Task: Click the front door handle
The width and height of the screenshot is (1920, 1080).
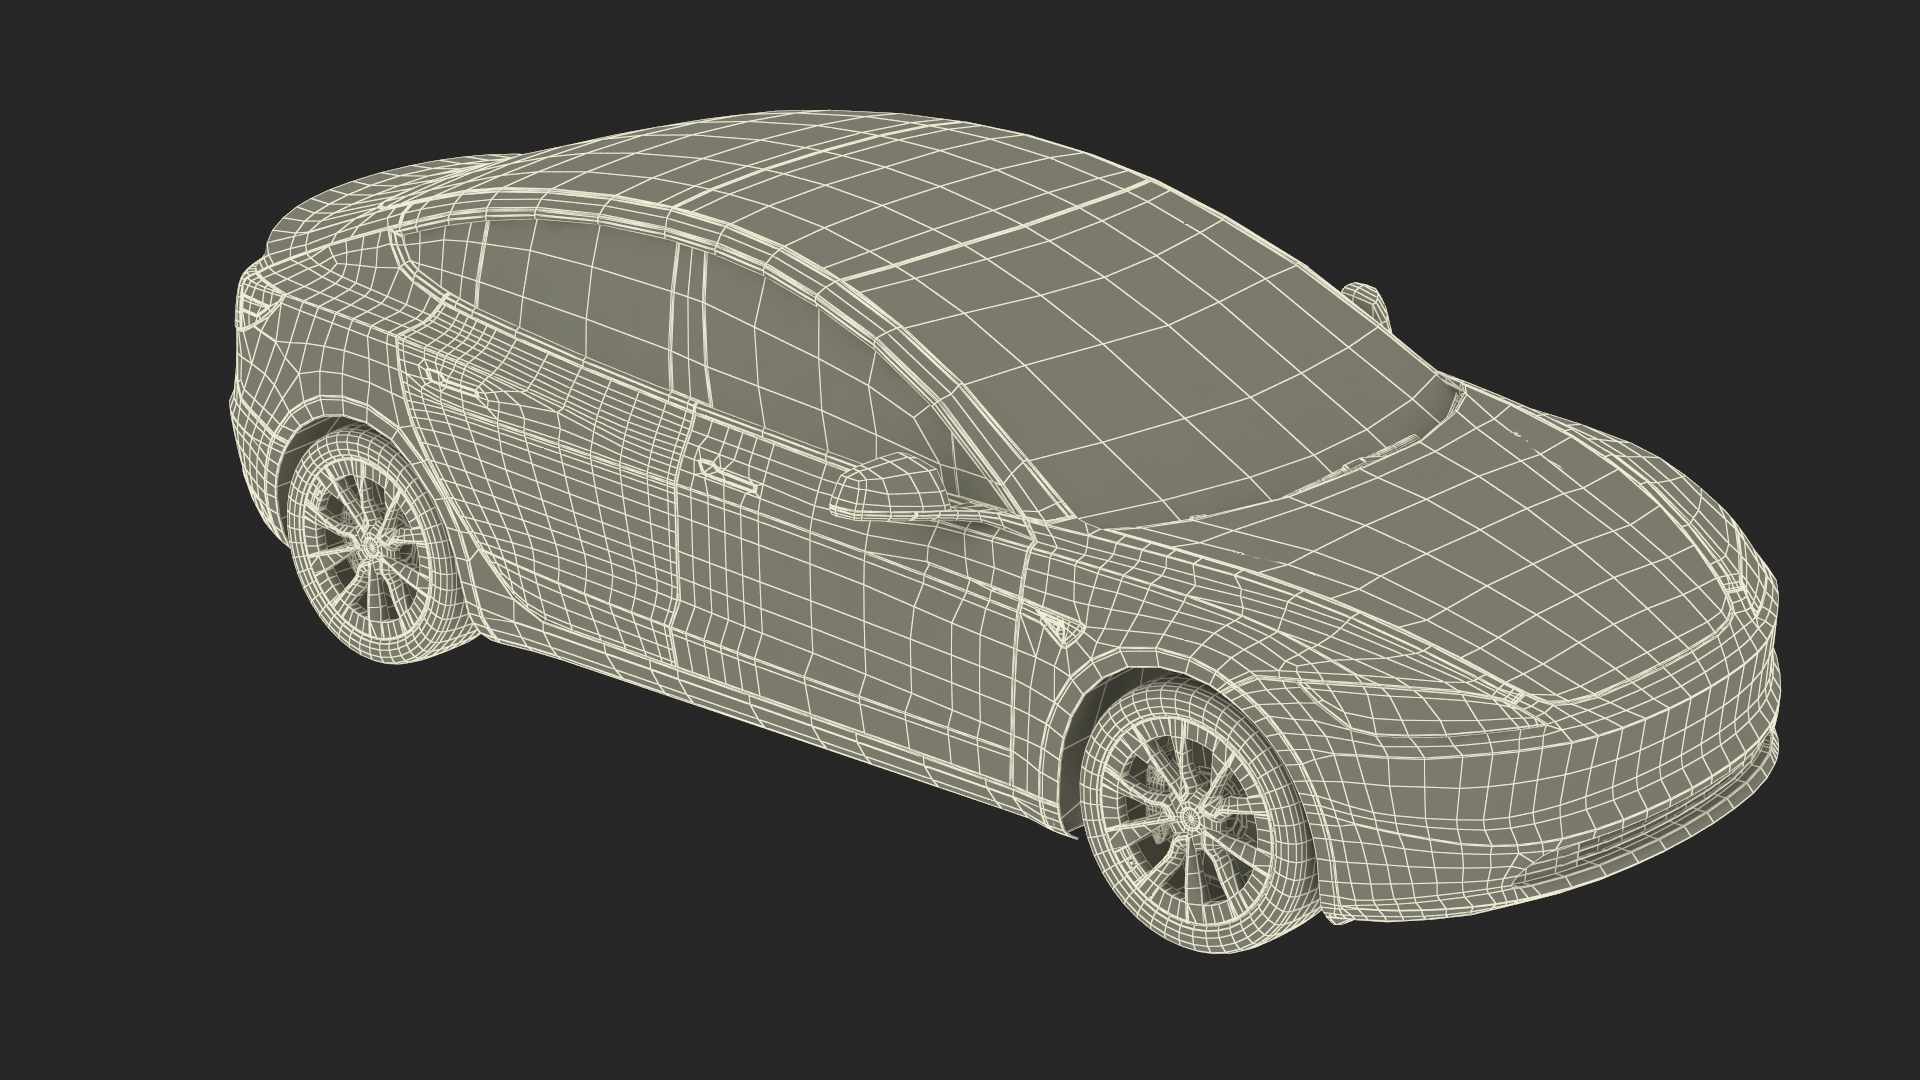Action: (728, 475)
